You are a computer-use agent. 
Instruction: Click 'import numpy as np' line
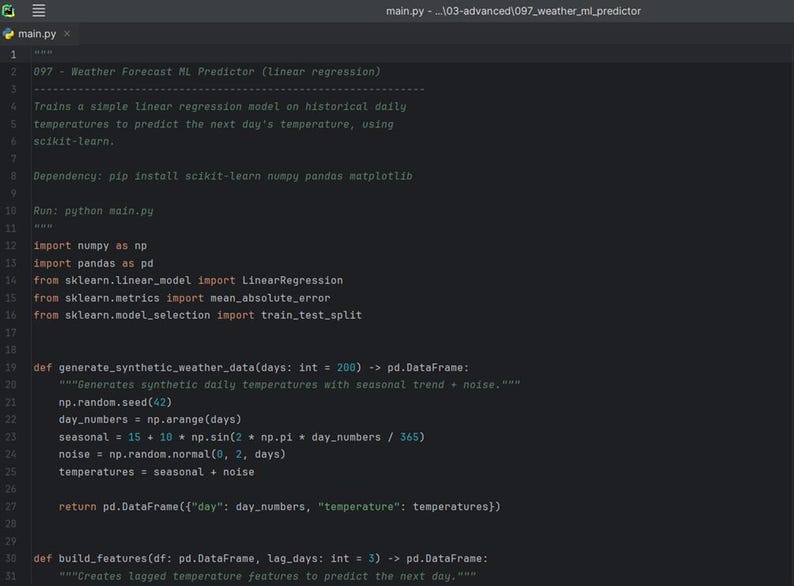pos(90,246)
